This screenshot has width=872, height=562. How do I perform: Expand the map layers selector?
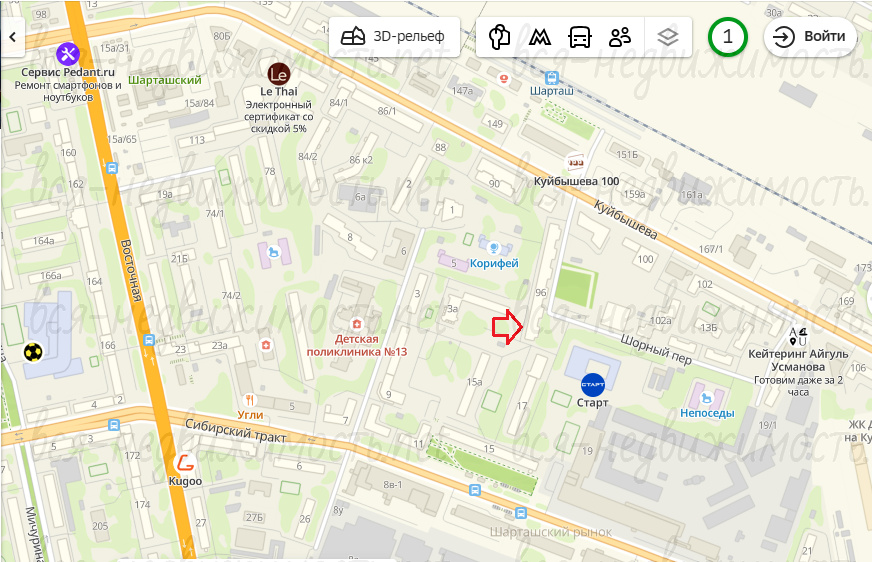point(668,37)
